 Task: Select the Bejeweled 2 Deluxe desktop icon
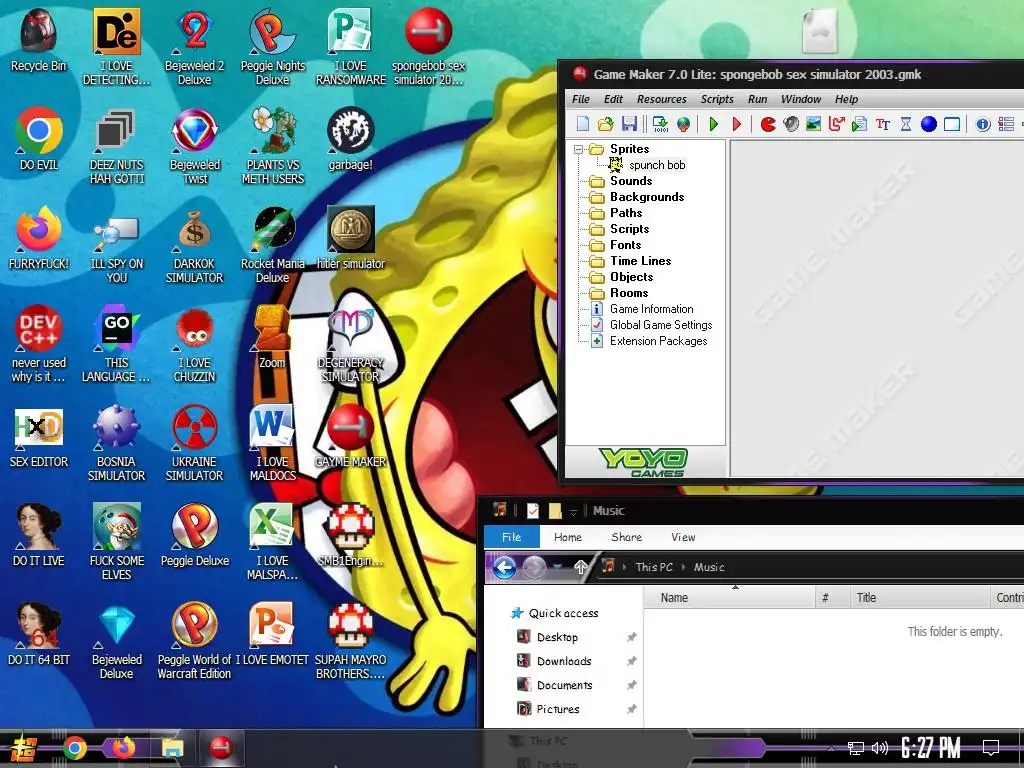click(195, 46)
